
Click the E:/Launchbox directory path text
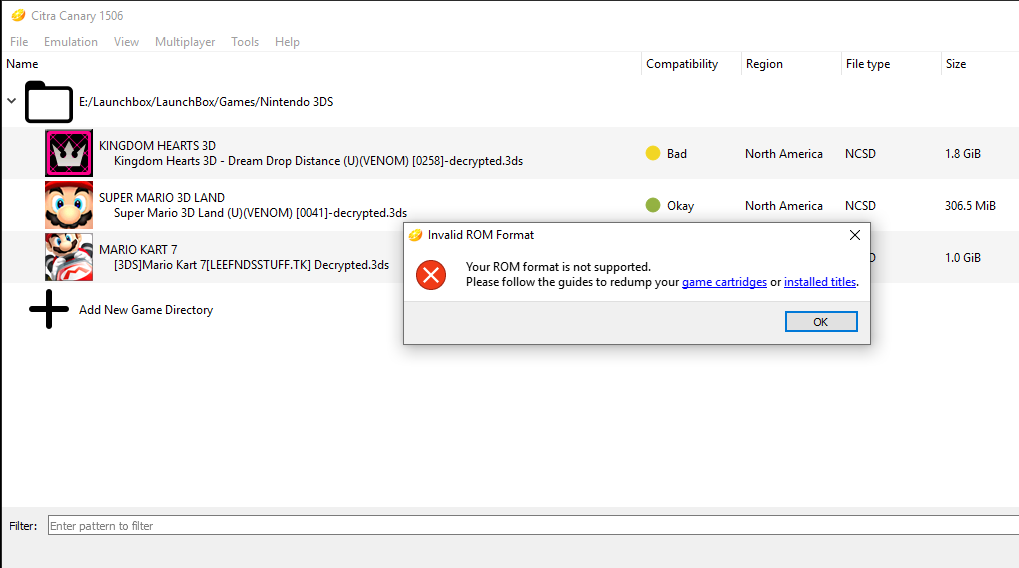pos(206,102)
